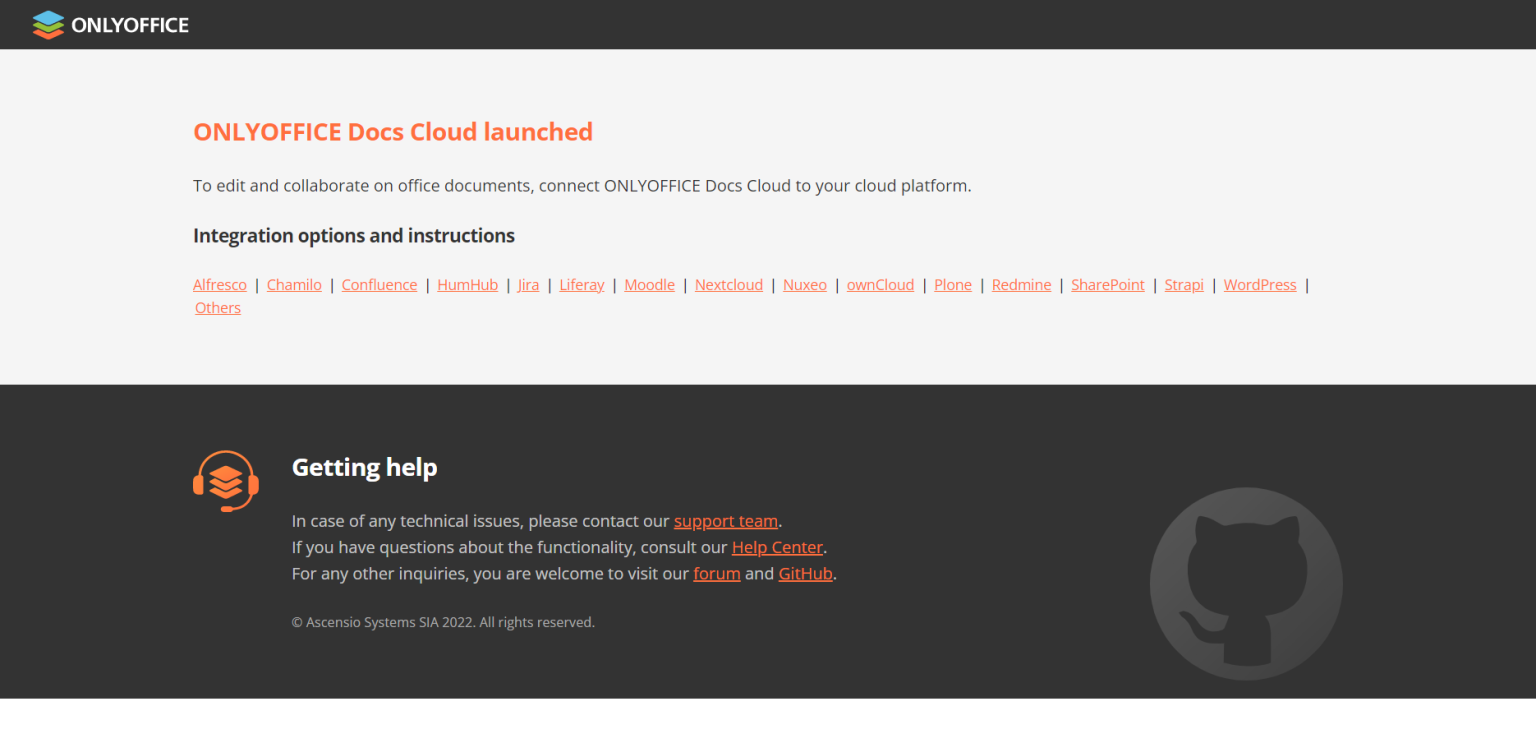Open the Chamilo integration link
Screen dimensions: 1536x743
[x=294, y=285]
